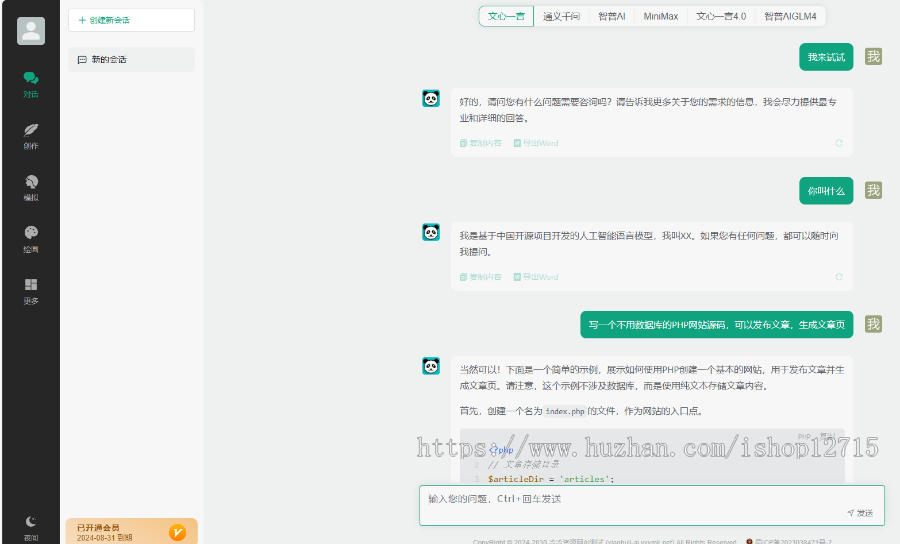
Task: Switch to 智普AIGLM4 model tab
Action: pyautogui.click(x=790, y=16)
